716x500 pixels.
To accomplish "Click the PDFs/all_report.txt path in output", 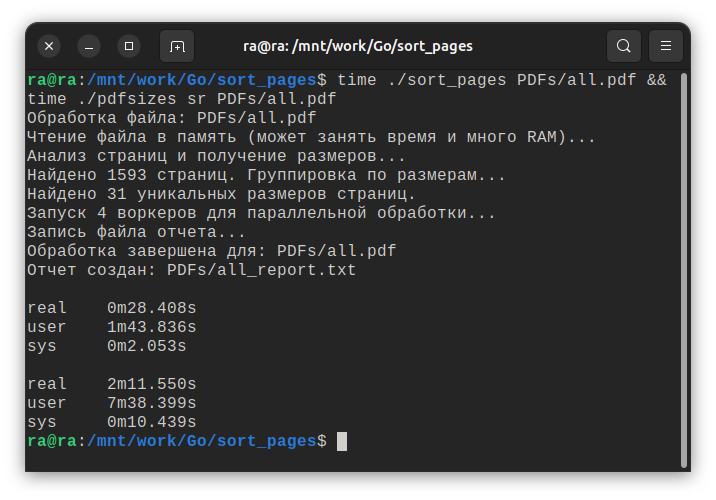I will click(261, 270).
